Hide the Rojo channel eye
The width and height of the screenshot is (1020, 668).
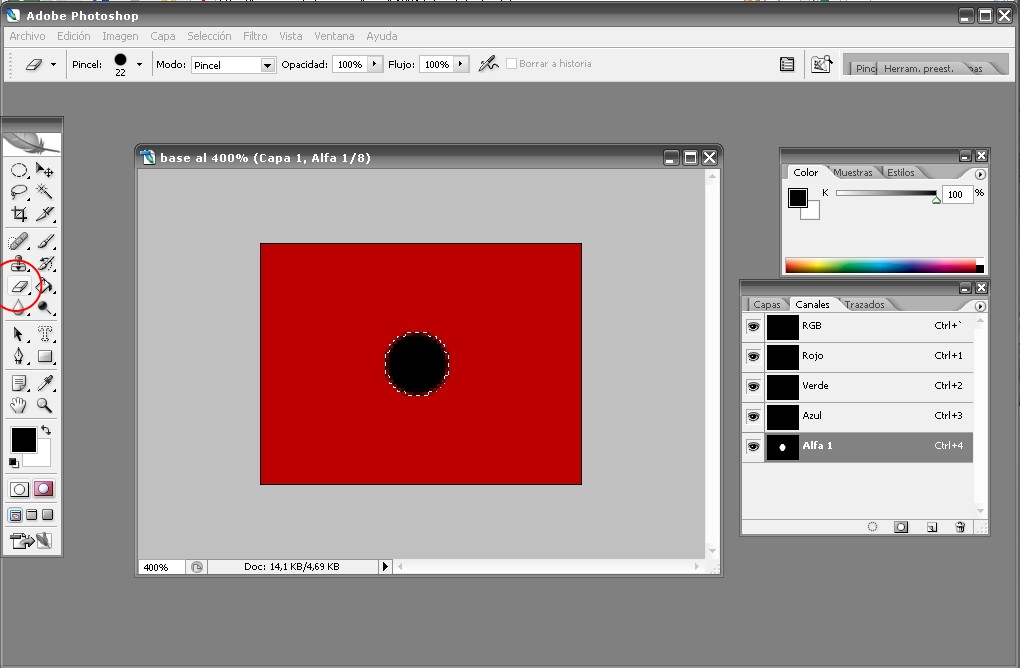pyautogui.click(x=753, y=356)
